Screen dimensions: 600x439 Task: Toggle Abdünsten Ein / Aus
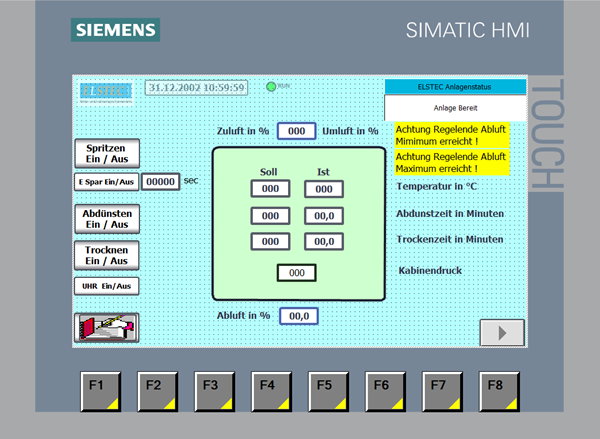pyautogui.click(x=107, y=219)
